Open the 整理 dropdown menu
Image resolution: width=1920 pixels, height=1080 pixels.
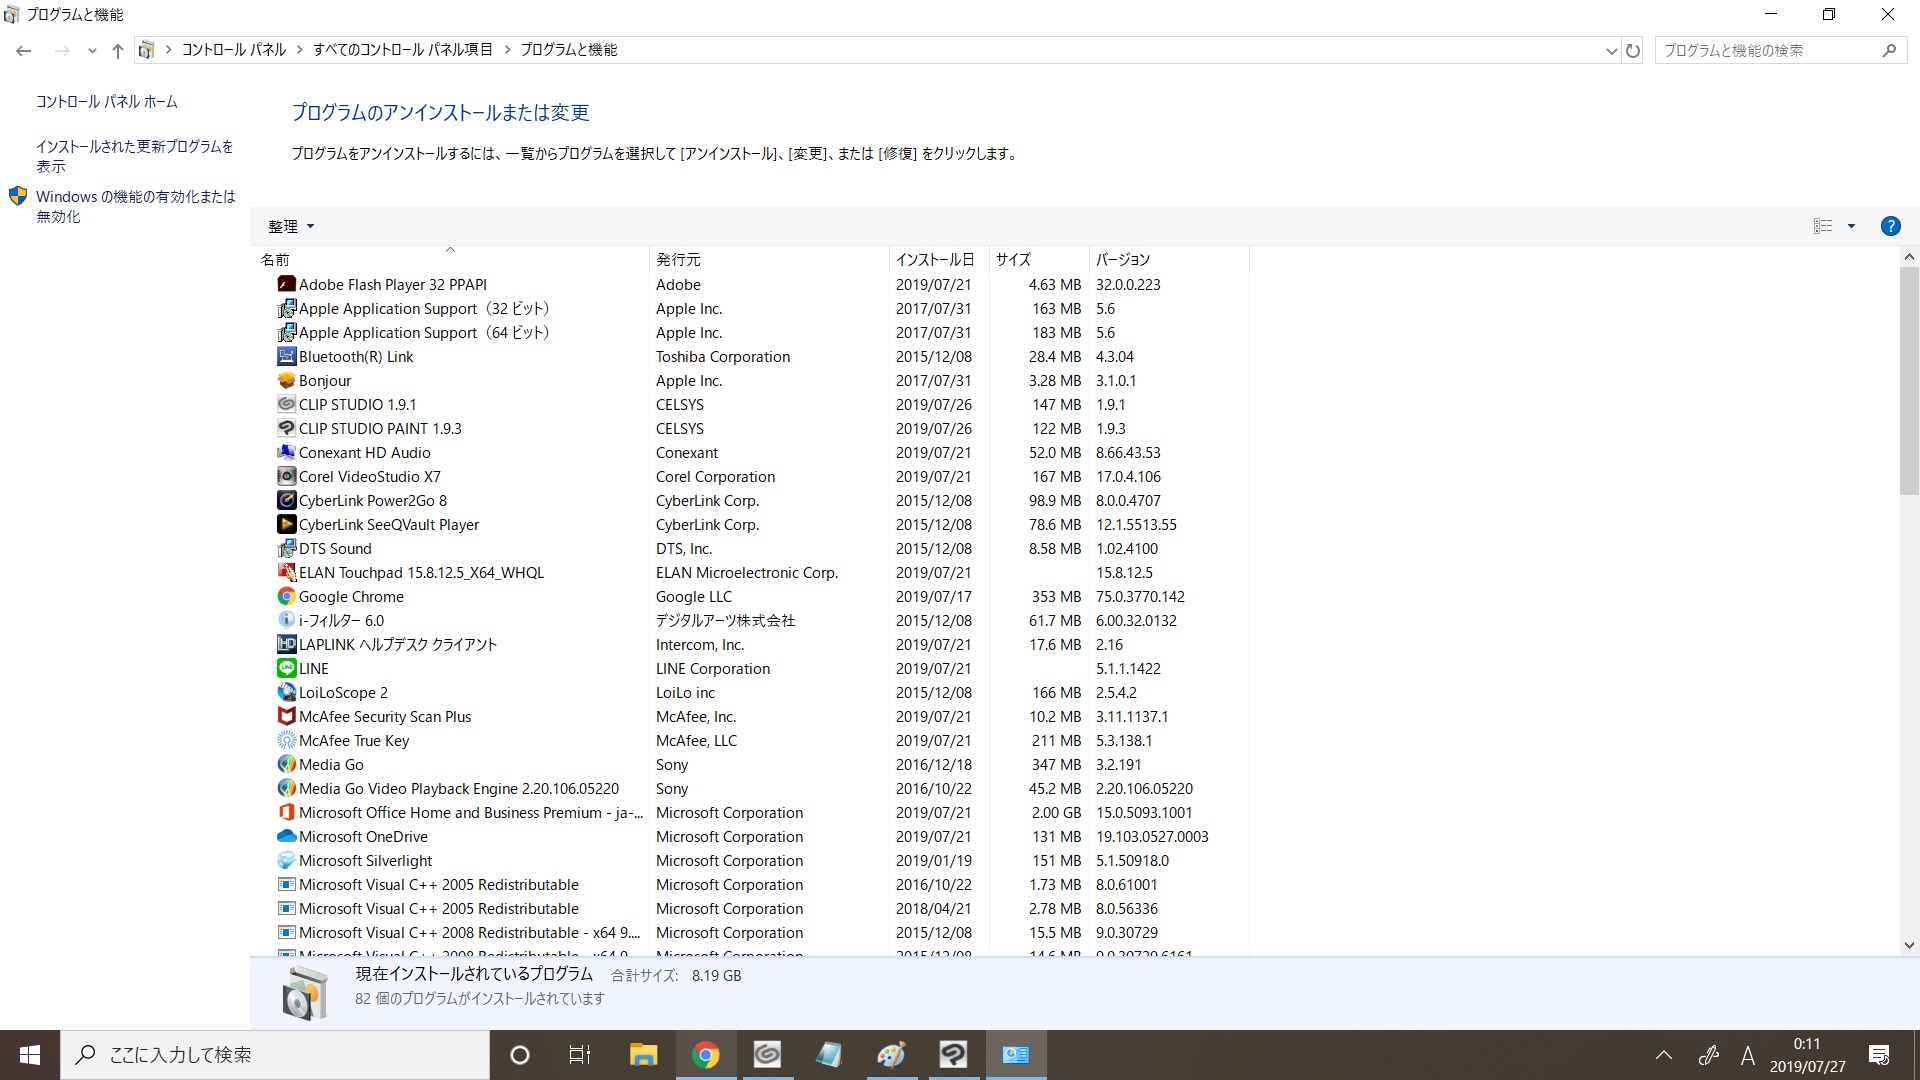point(291,227)
